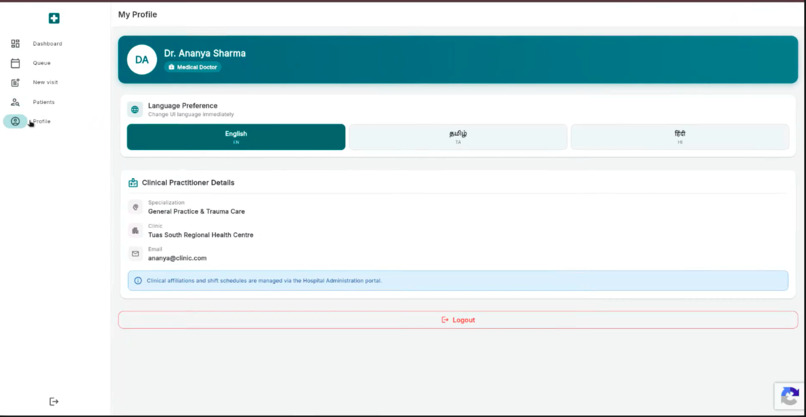Click the Clinical Practitioner Details heading

tap(188, 183)
